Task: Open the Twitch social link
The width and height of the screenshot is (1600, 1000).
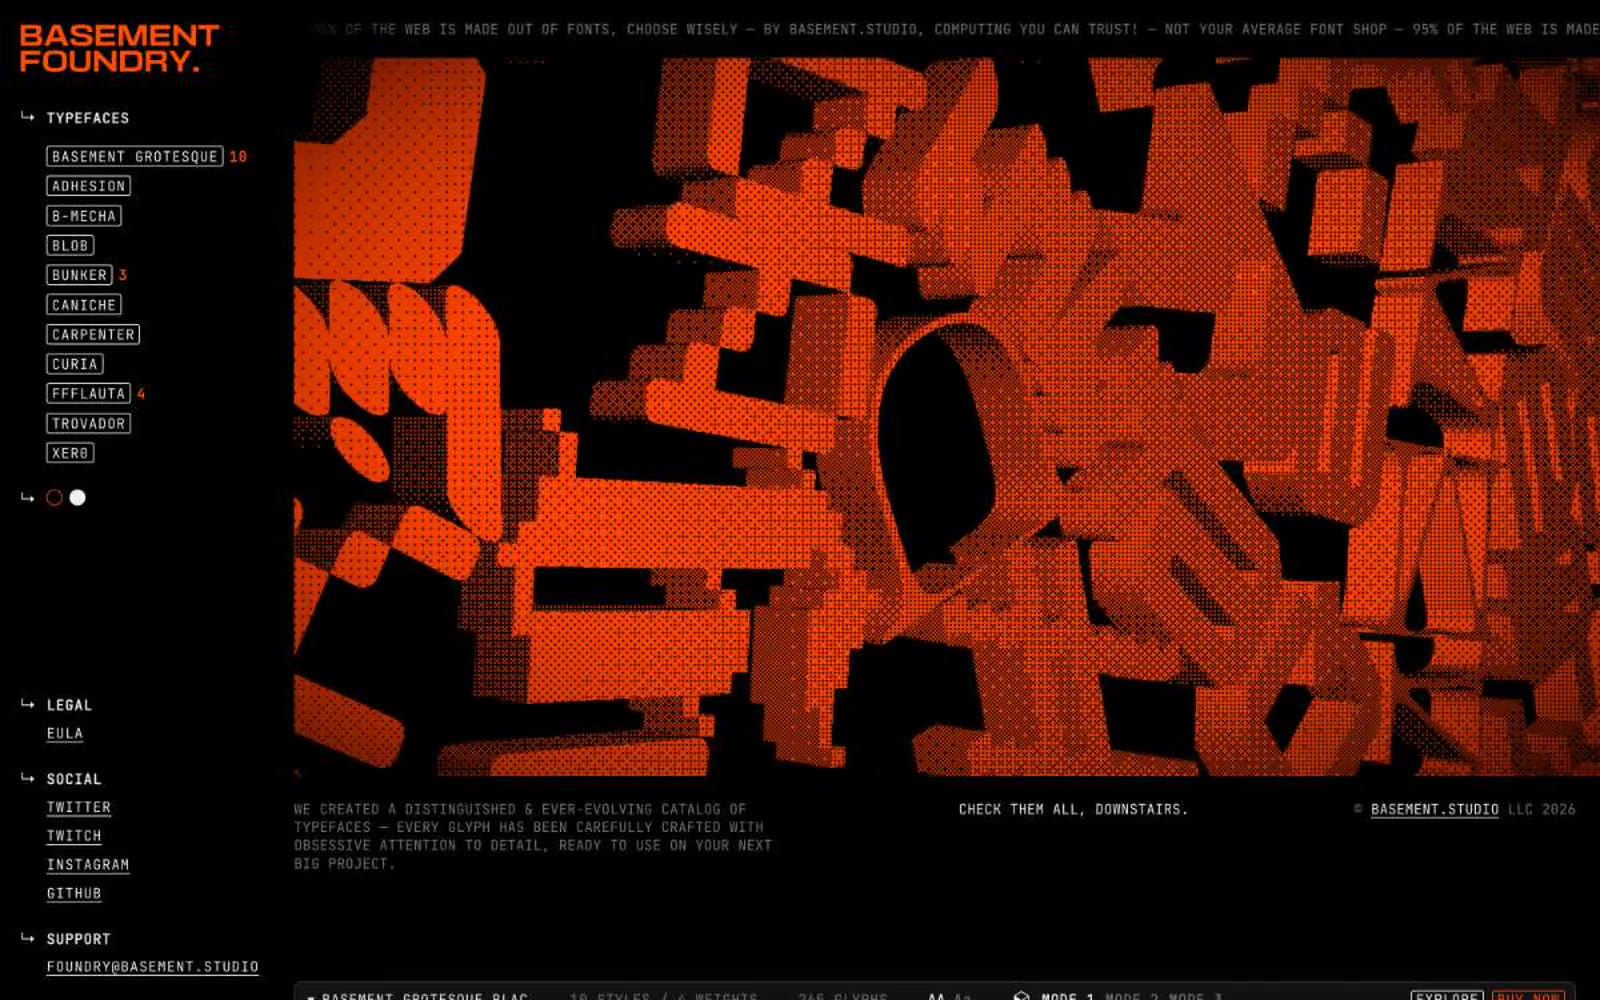Action: 74,836
